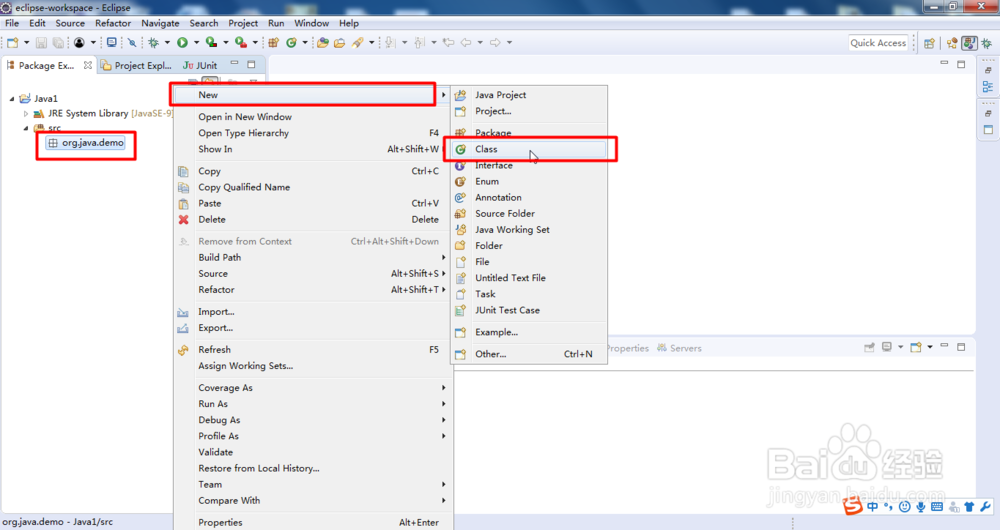
Task: Click the Quick Access search field
Action: point(878,43)
